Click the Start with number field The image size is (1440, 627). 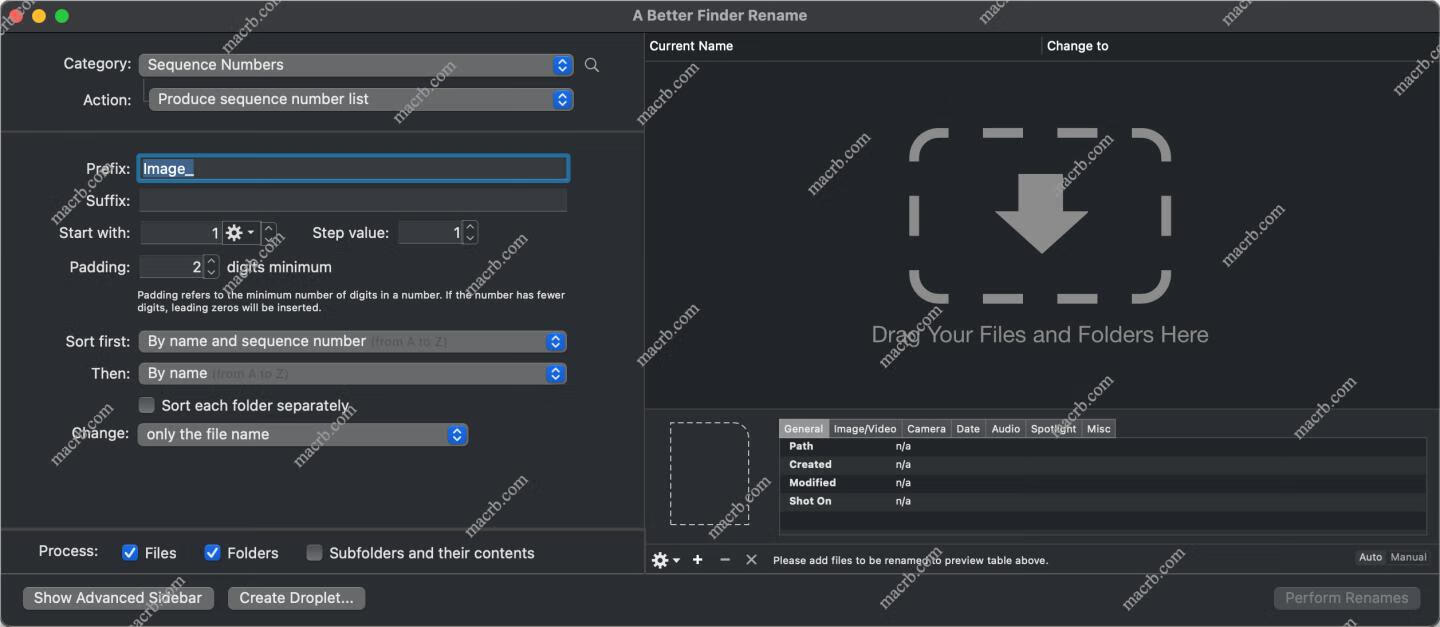click(x=181, y=233)
